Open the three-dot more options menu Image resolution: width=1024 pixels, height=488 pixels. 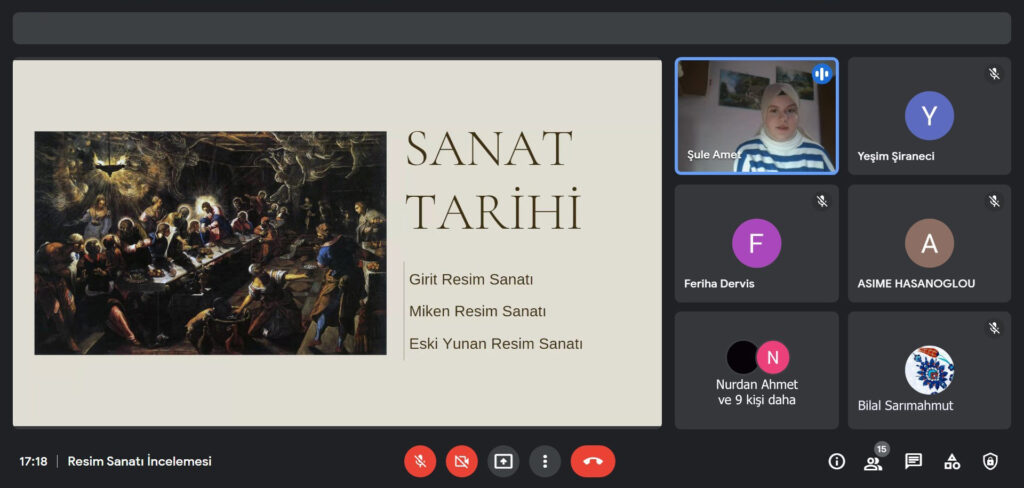[x=545, y=461]
